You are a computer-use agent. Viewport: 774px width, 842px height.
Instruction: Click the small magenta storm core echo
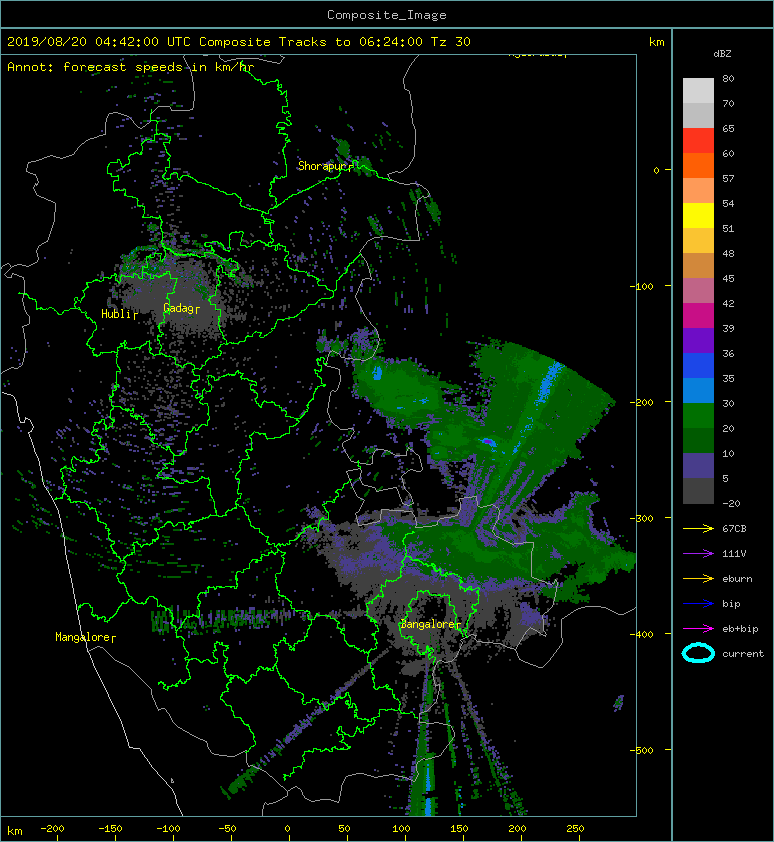pyautogui.click(x=488, y=441)
